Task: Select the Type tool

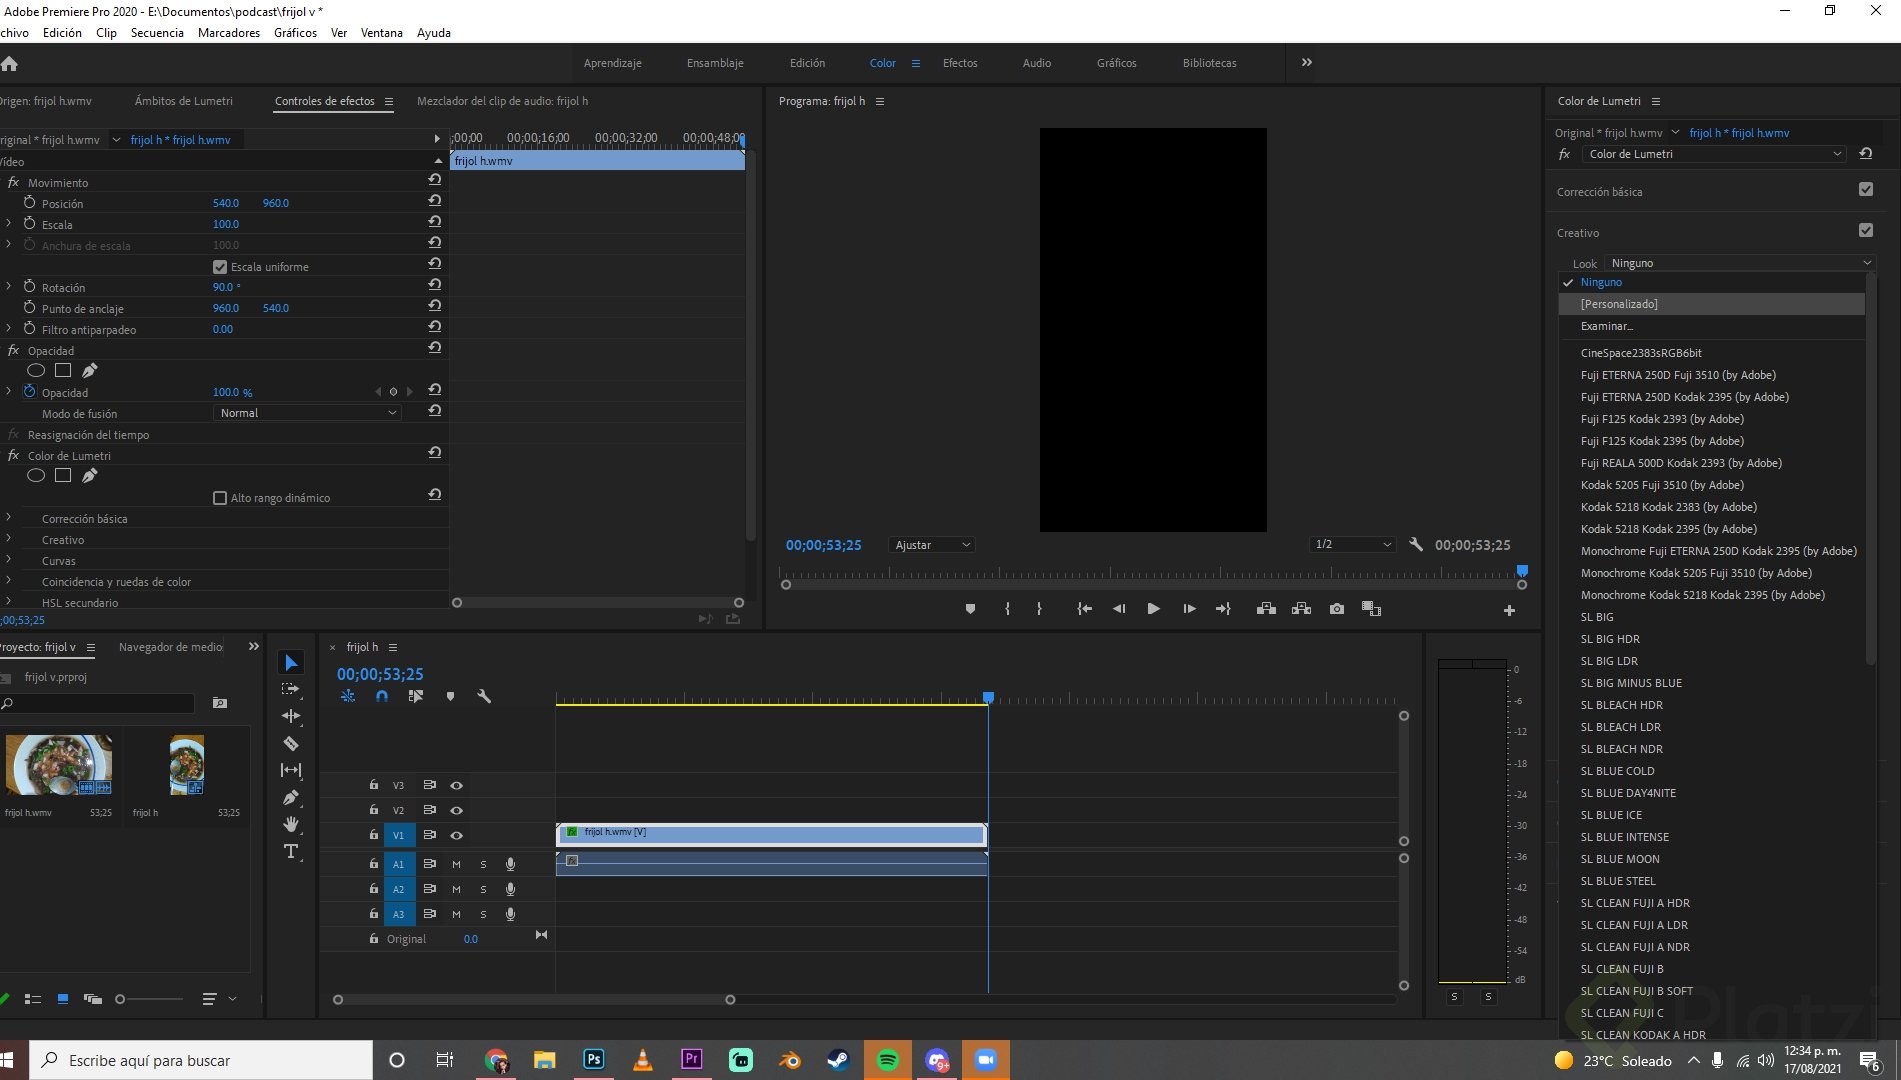Action: pyautogui.click(x=291, y=851)
